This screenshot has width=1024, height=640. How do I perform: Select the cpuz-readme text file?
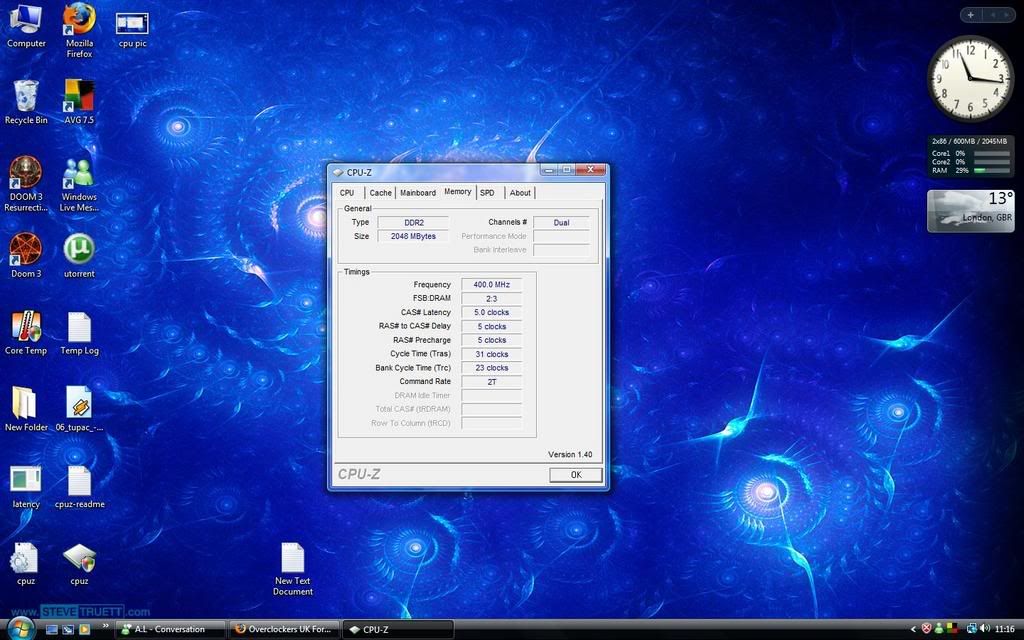pos(79,487)
